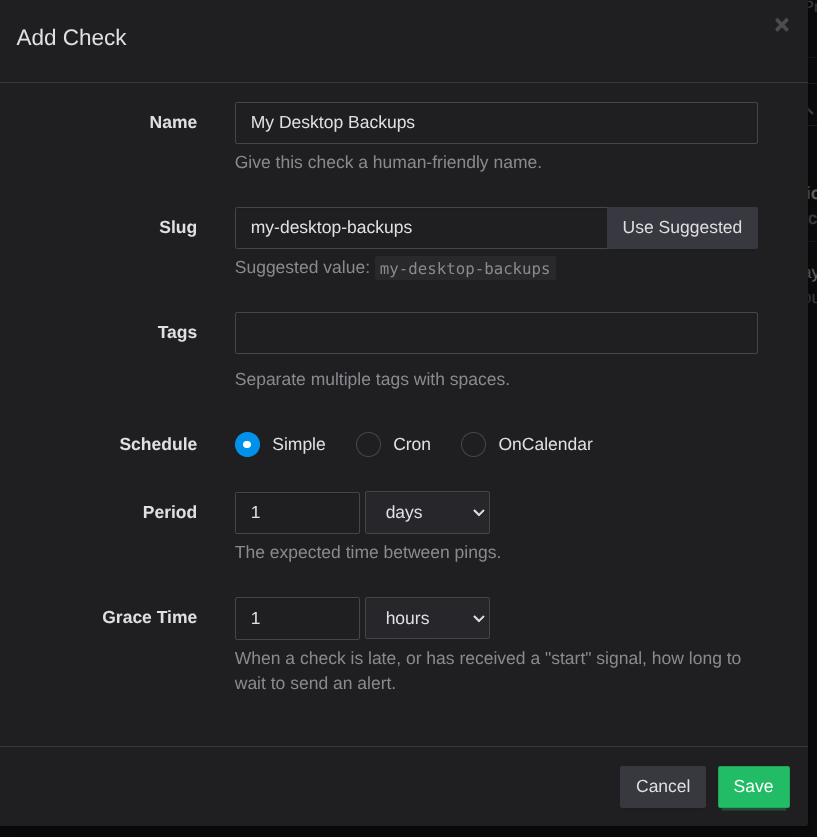Select the OnCalendar schedule option
Image resolution: width=817 pixels, height=837 pixels.
pos(473,444)
